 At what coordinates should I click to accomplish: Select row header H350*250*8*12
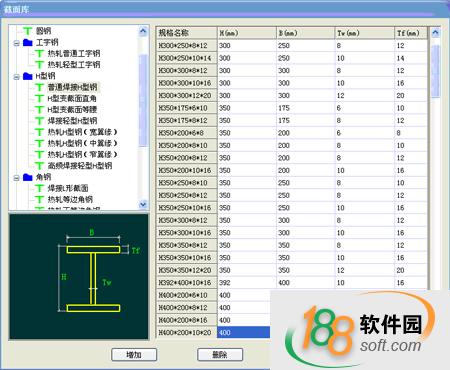pyautogui.click(x=186, y=195)
